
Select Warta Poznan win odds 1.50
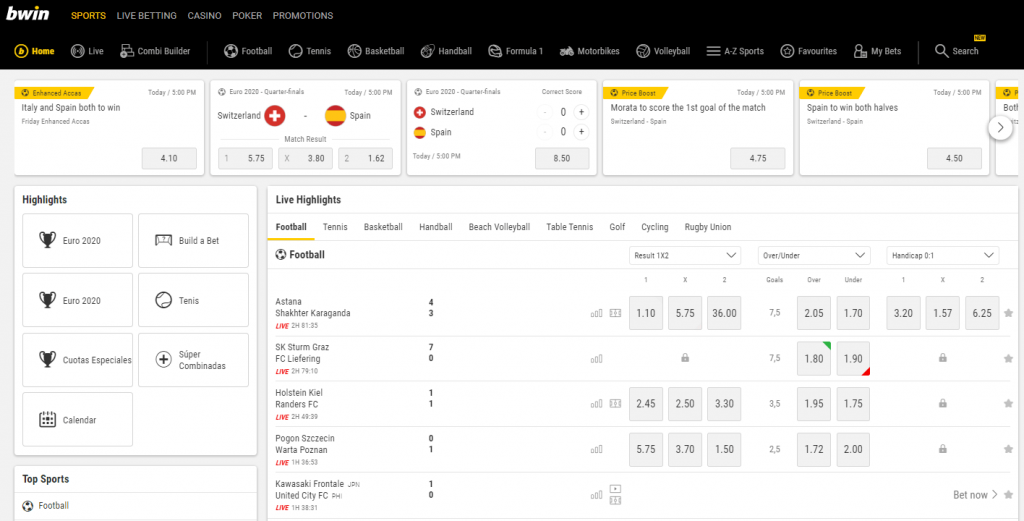click(724, 449)
